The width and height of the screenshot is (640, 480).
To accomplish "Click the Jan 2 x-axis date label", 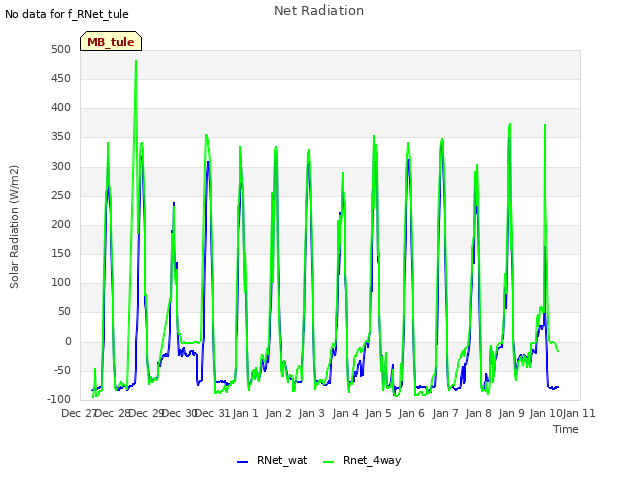I will click(278, 413).
